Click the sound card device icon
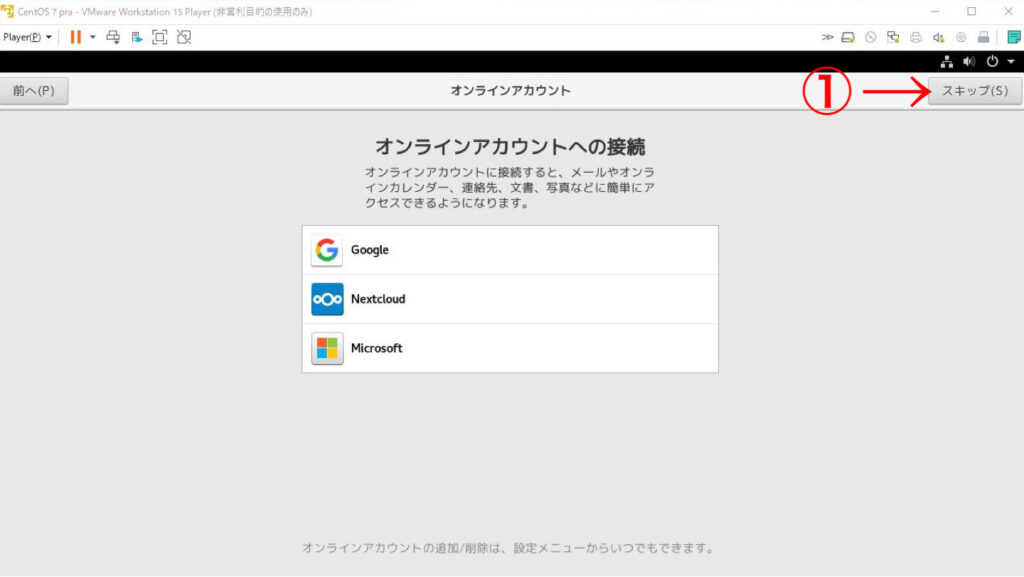 [x=938, y=37]
